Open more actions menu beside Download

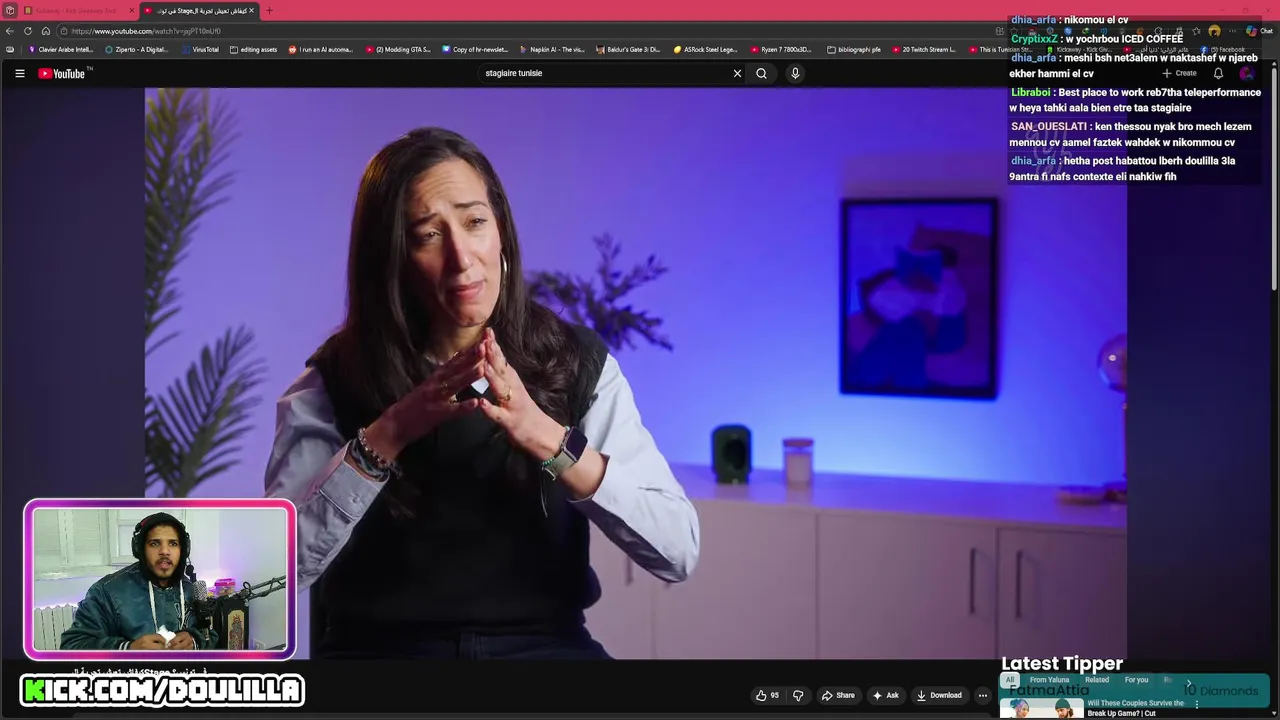tap(983, 695)
